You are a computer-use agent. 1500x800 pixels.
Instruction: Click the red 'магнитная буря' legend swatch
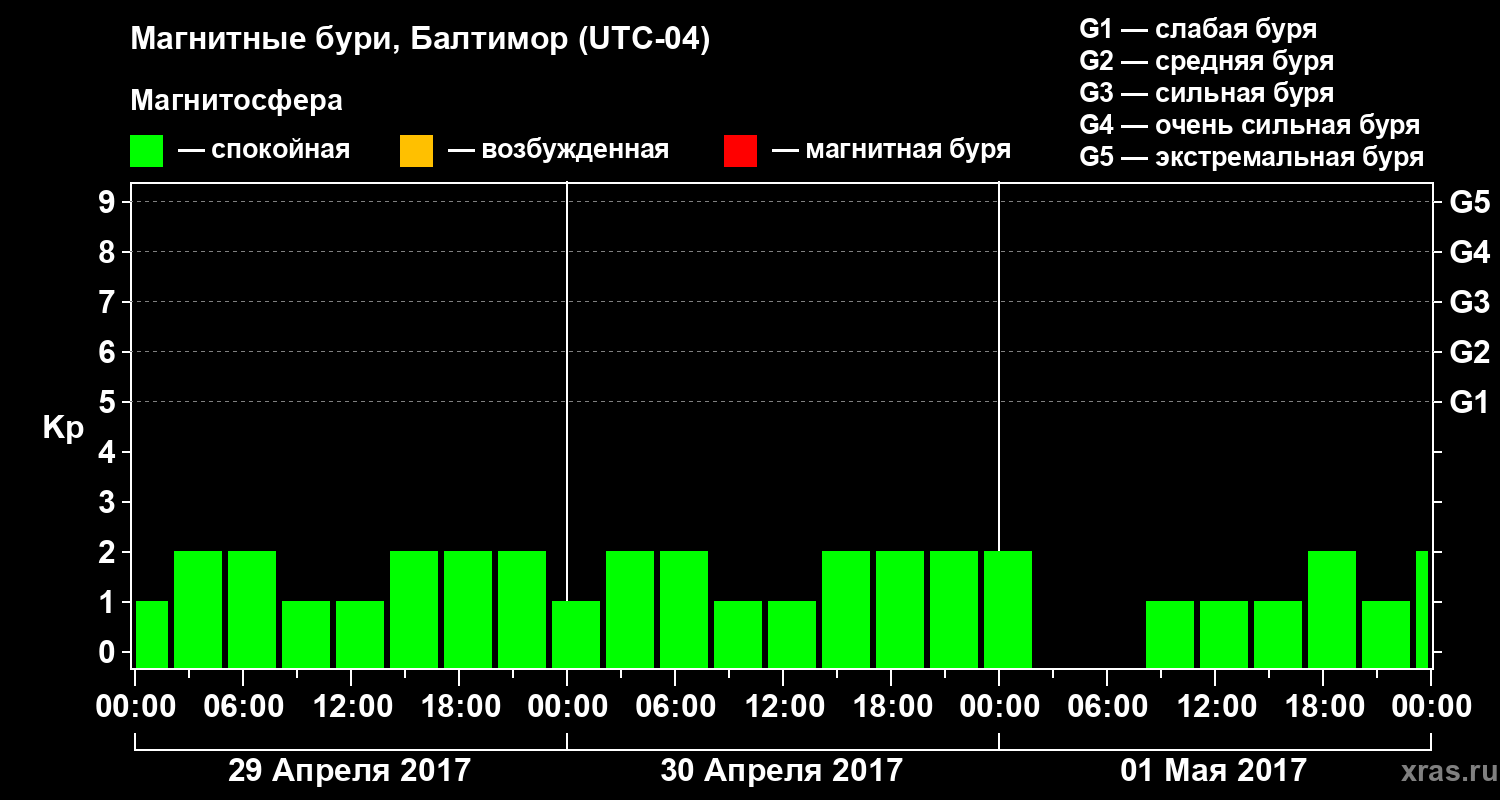coord(740,151)
